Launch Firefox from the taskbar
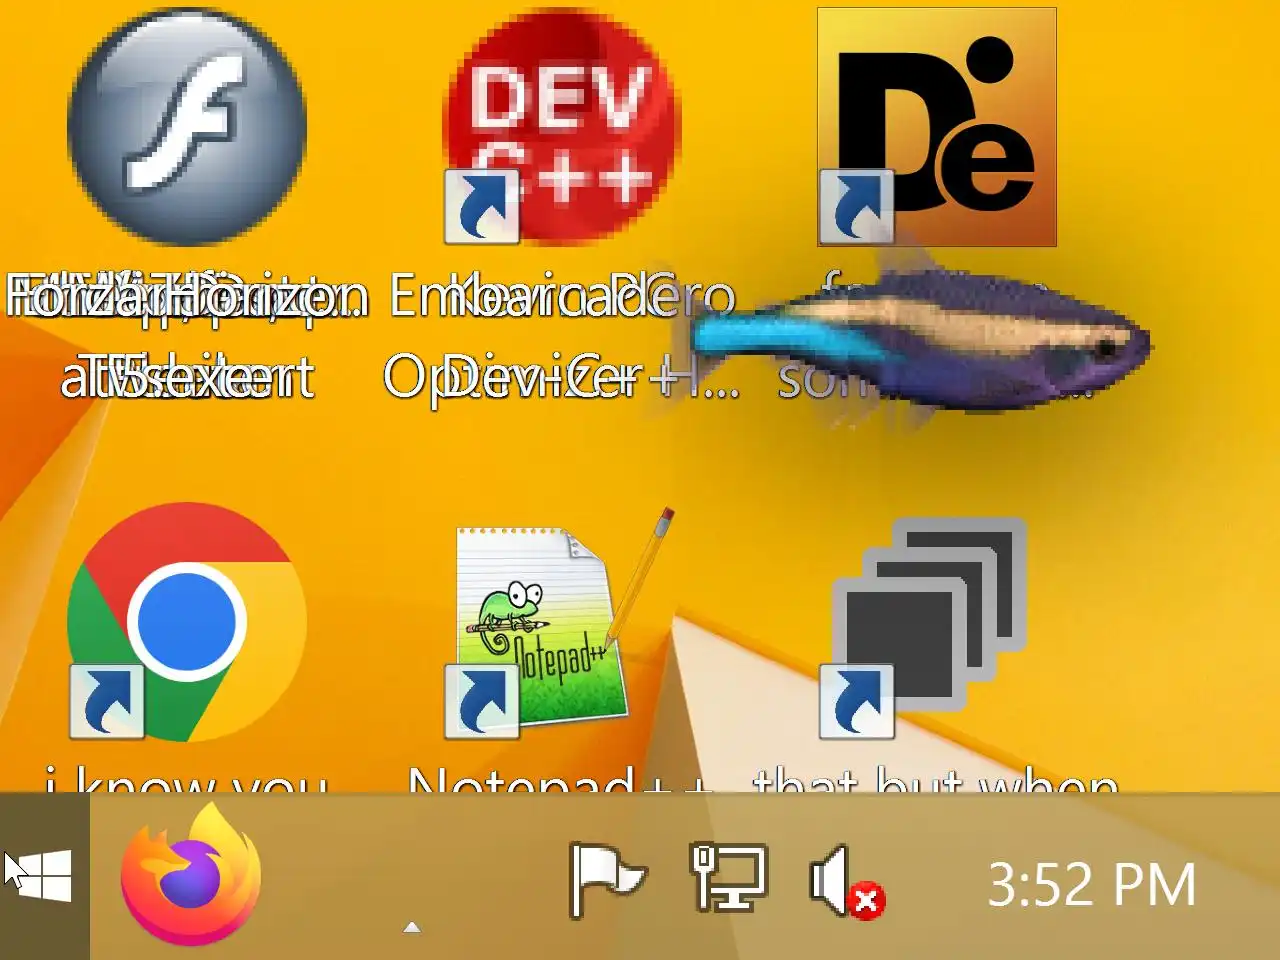 190,874
